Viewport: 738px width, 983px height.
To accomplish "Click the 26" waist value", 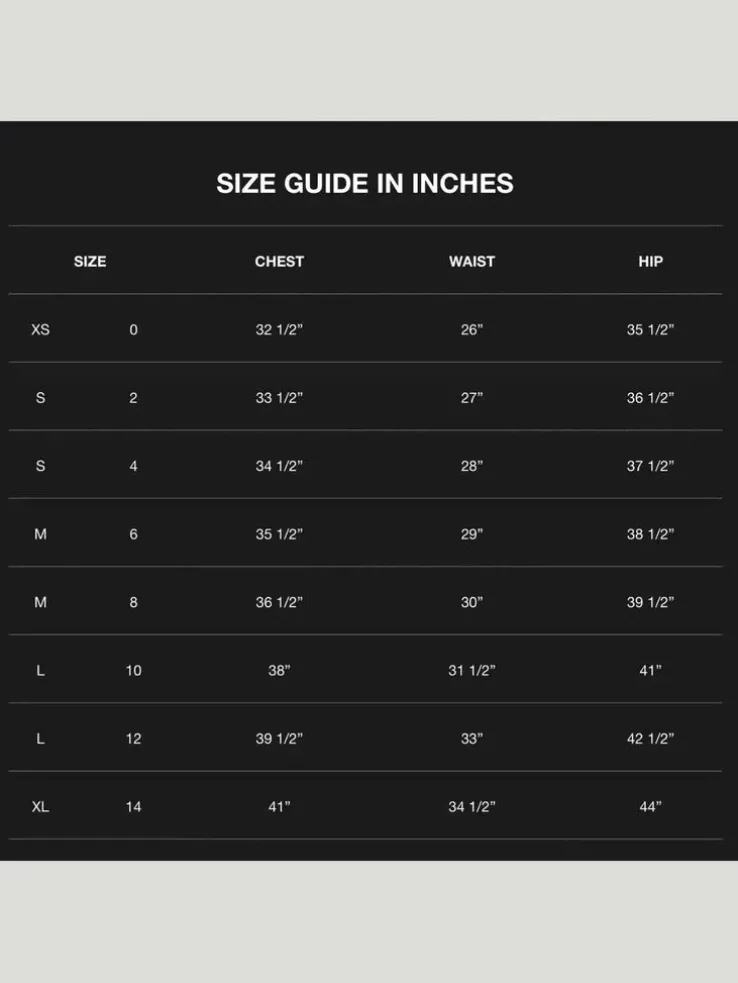I will (472, 330).
